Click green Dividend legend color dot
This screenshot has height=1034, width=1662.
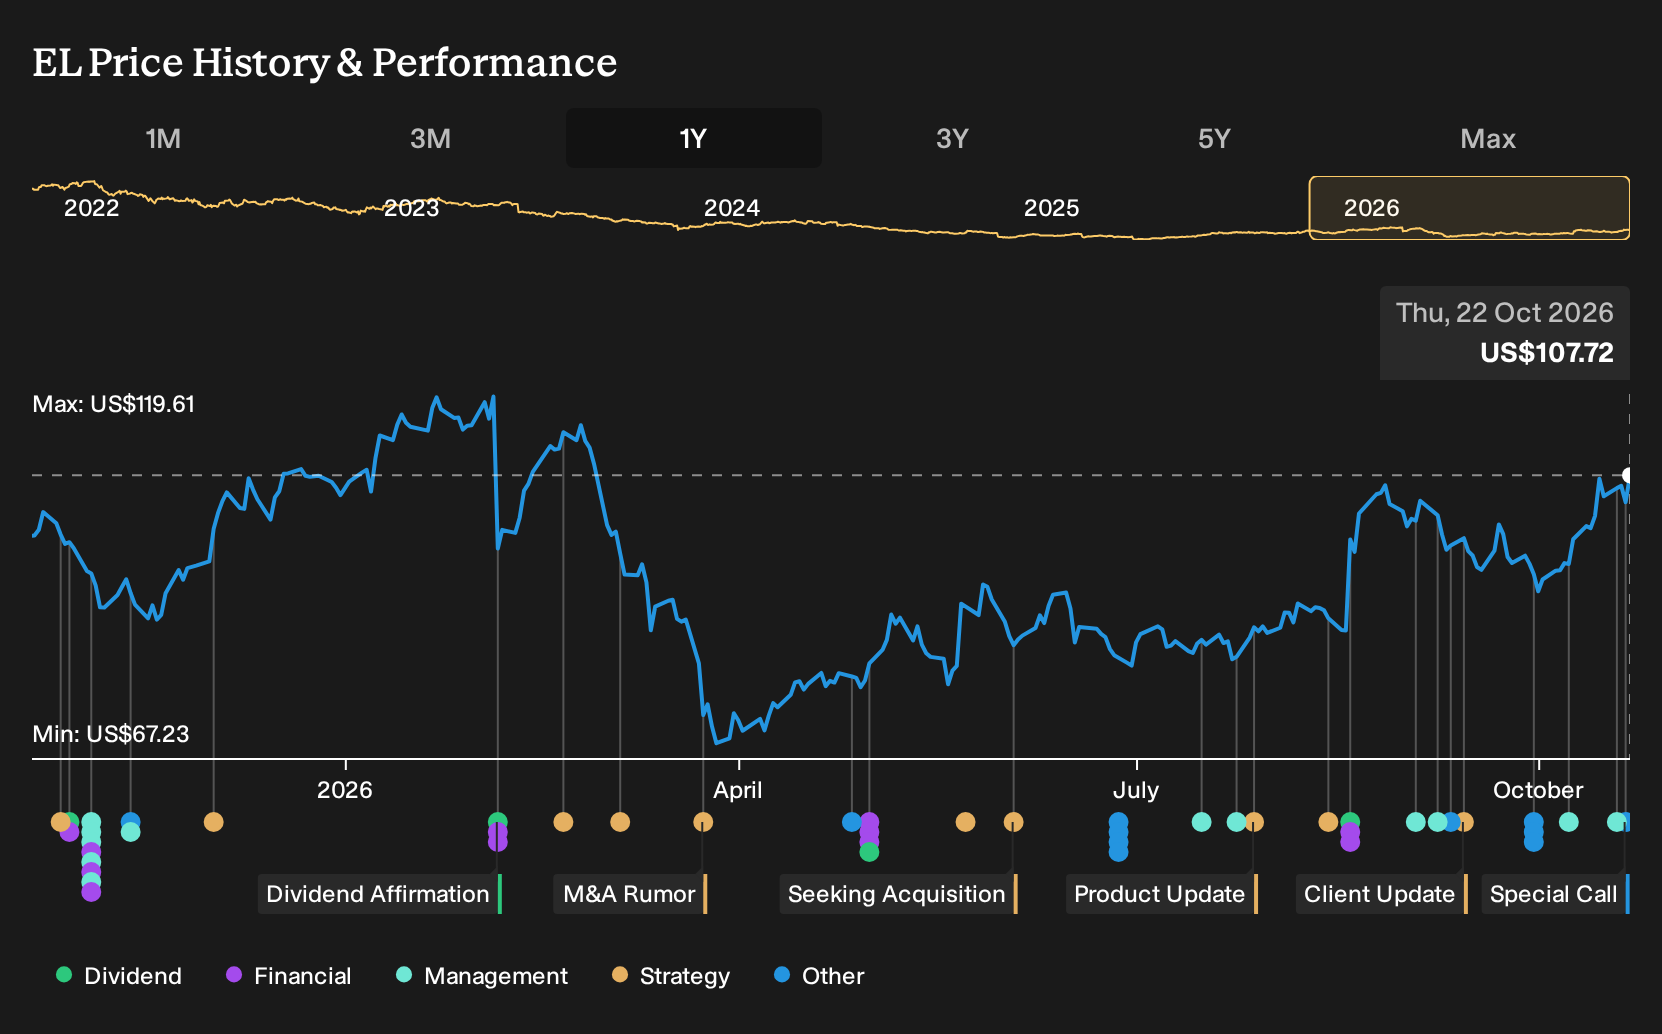coord(64,974)
